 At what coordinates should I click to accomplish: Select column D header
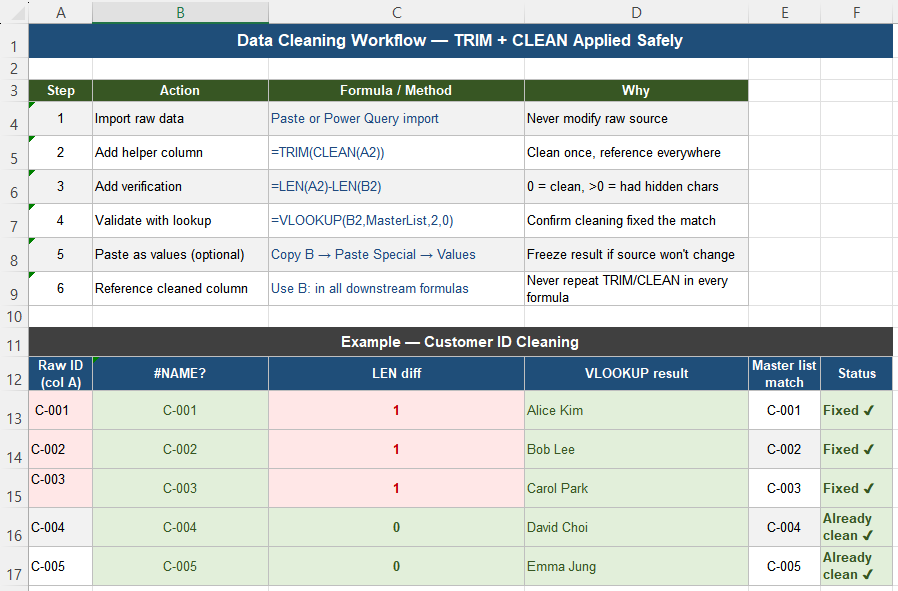(x=636, y=12)
